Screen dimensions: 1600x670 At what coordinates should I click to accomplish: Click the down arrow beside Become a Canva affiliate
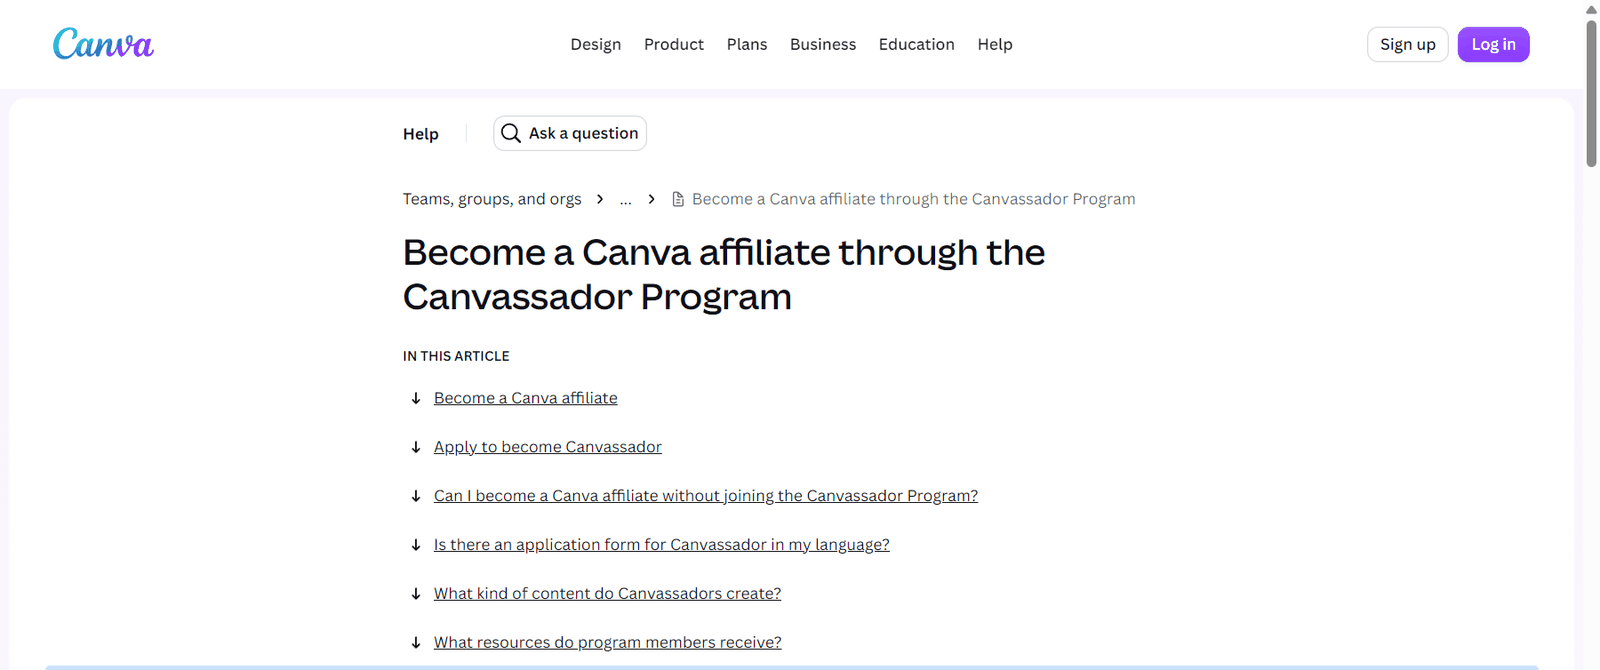[416, 398]
